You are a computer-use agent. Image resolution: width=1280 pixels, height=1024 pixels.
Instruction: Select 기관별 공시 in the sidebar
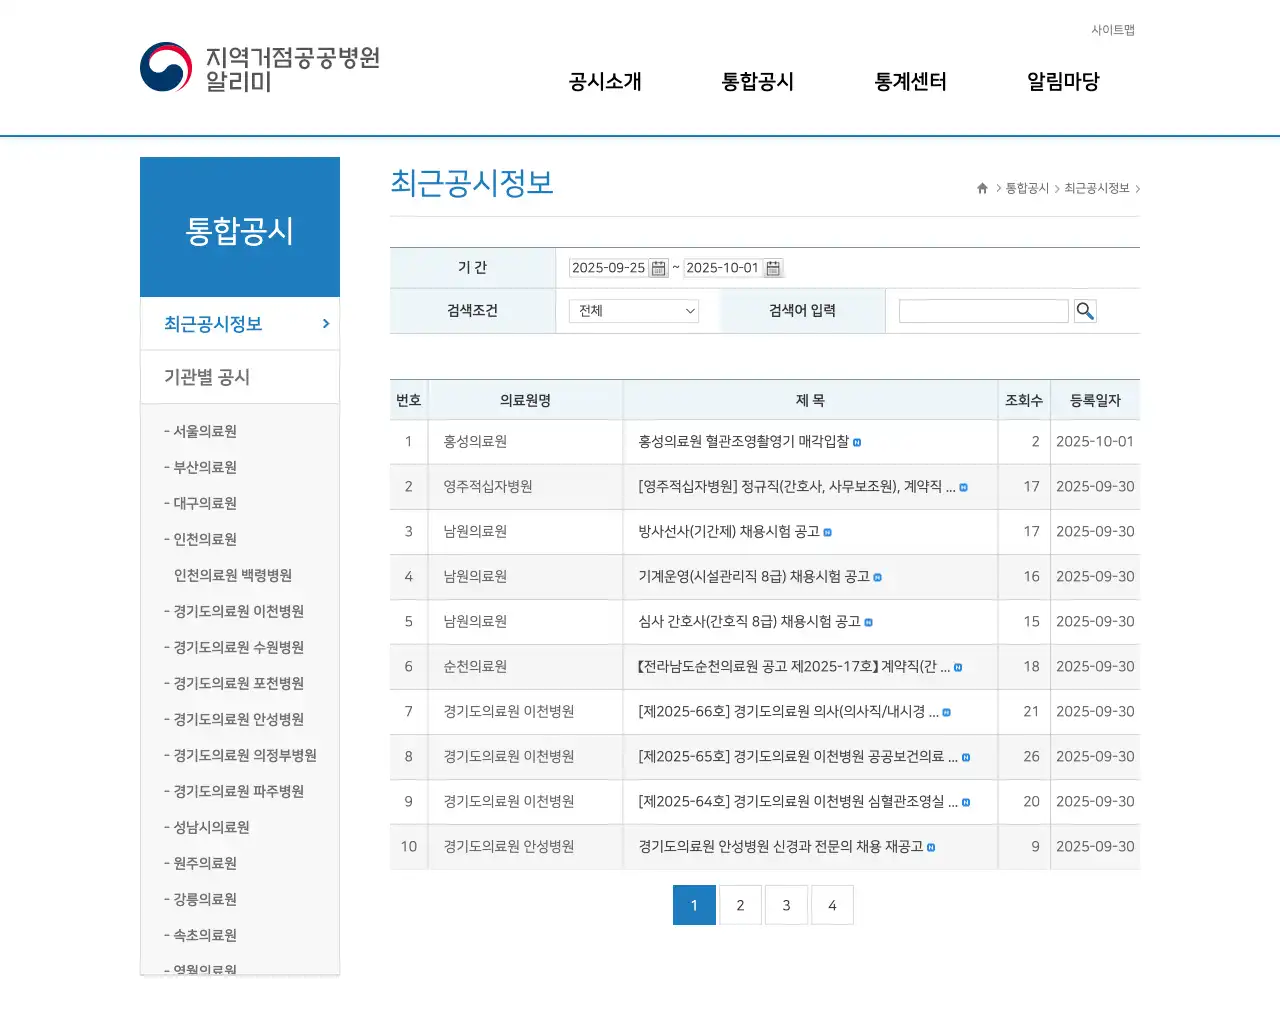point(207,377)
